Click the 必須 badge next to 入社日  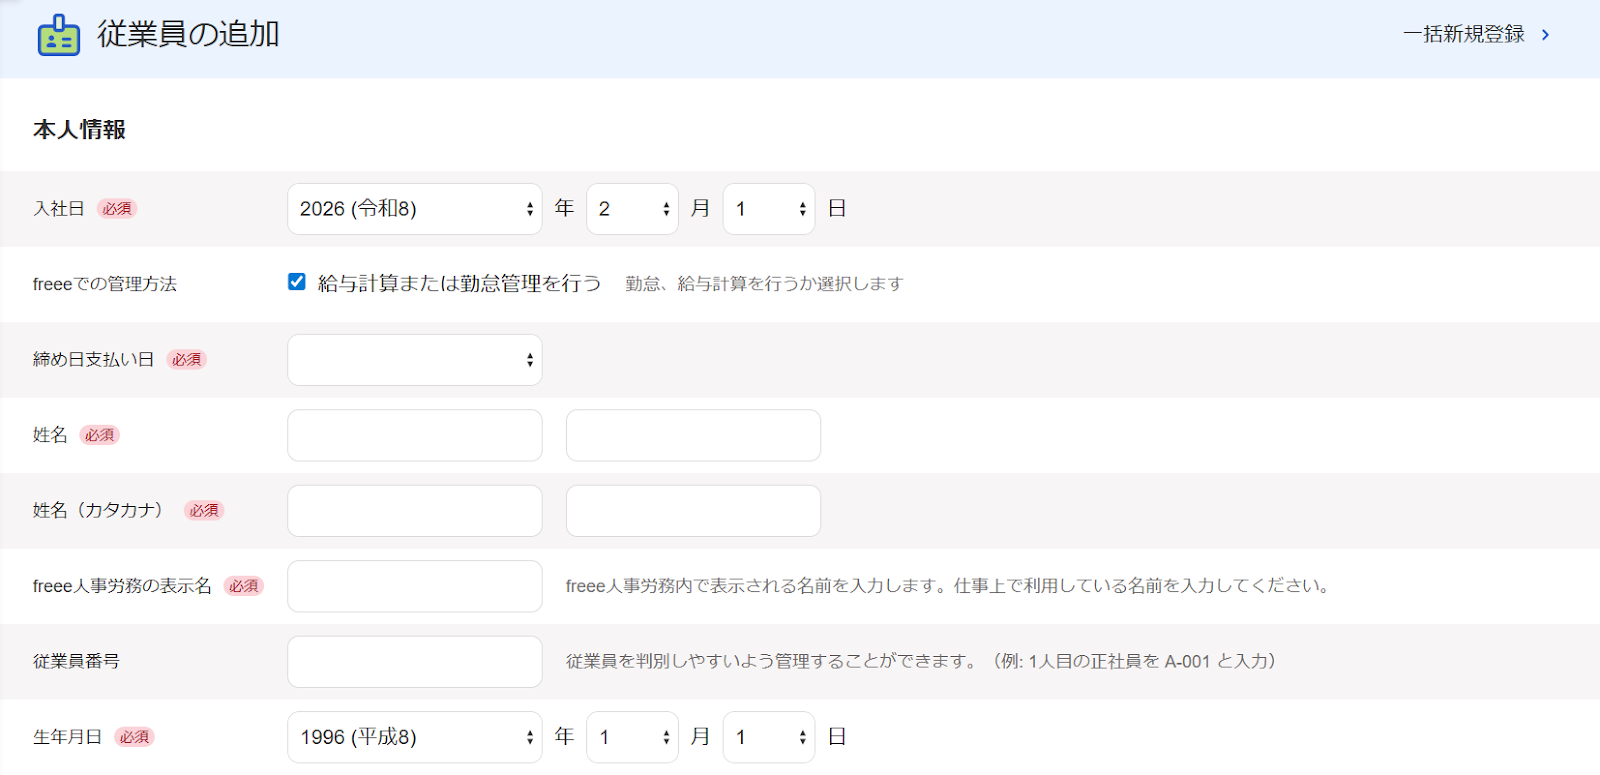pos(117,209)
